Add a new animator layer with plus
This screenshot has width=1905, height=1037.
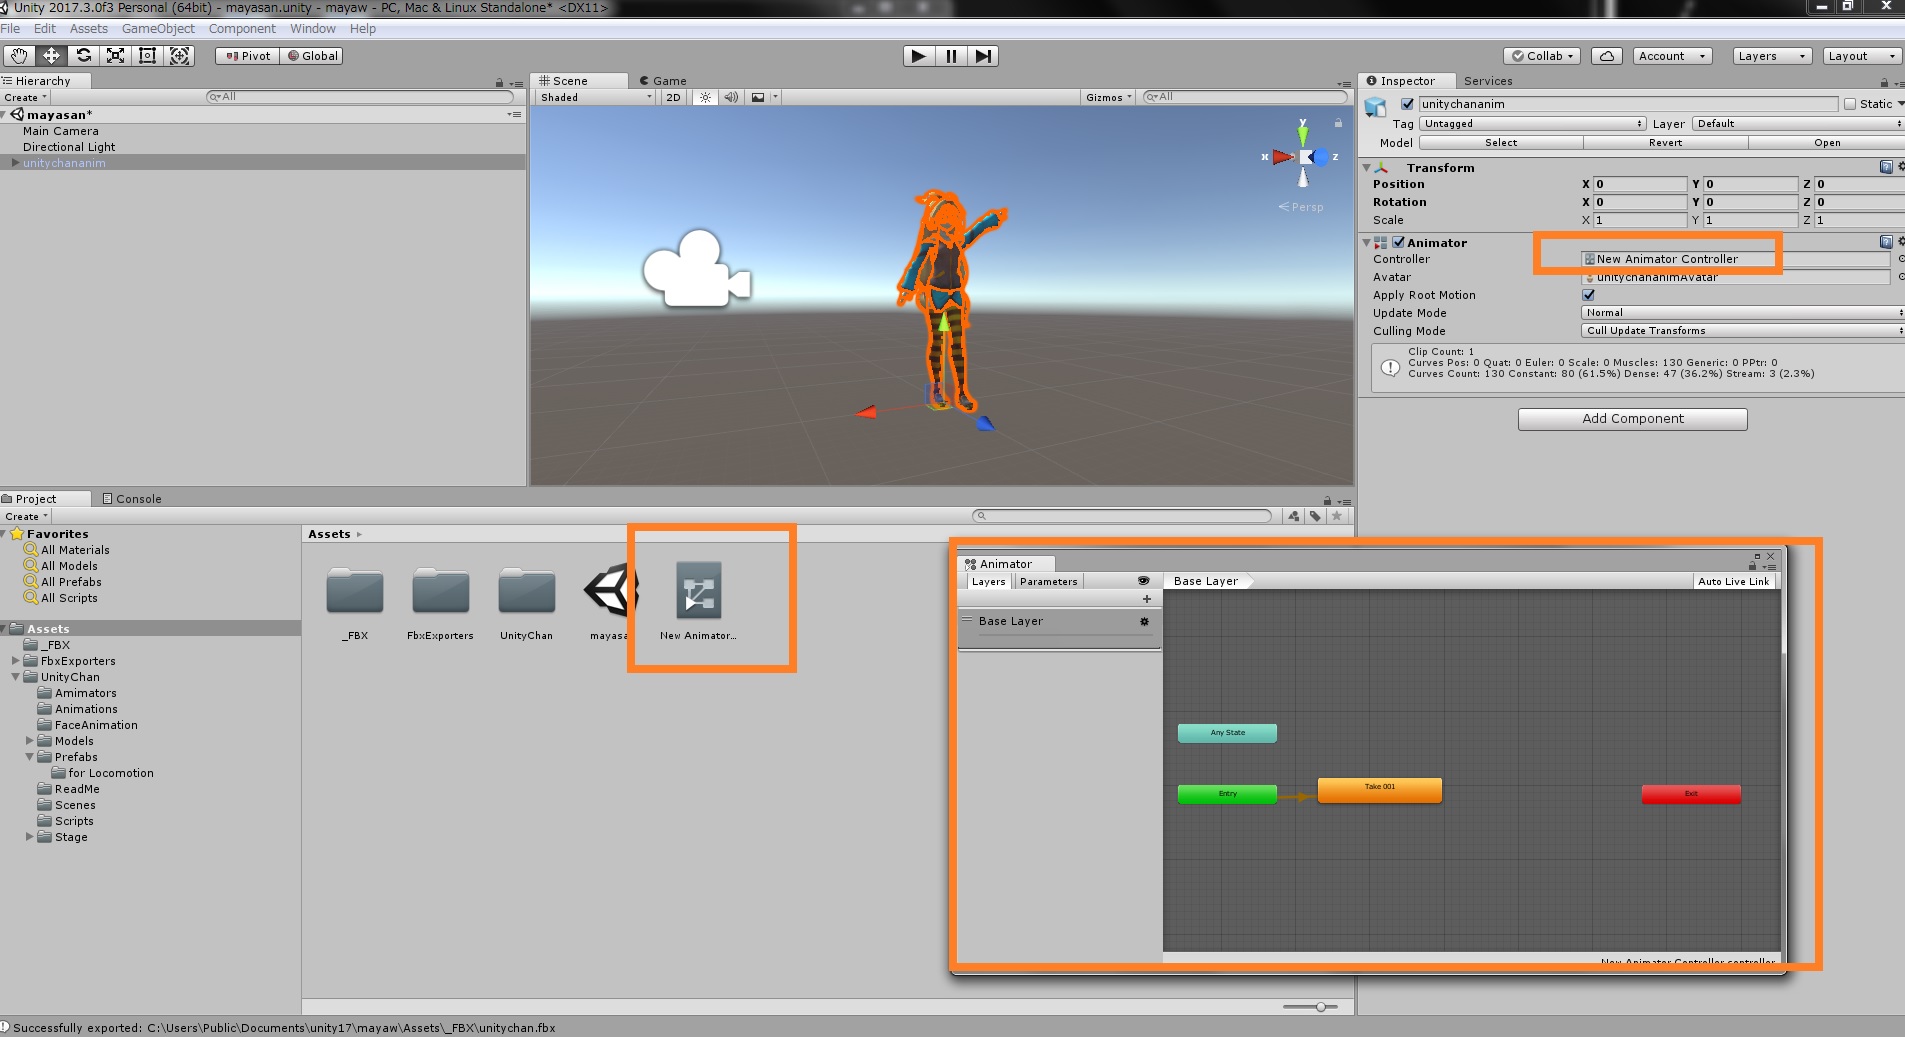pyautogui.click(x=1147, y=599)
